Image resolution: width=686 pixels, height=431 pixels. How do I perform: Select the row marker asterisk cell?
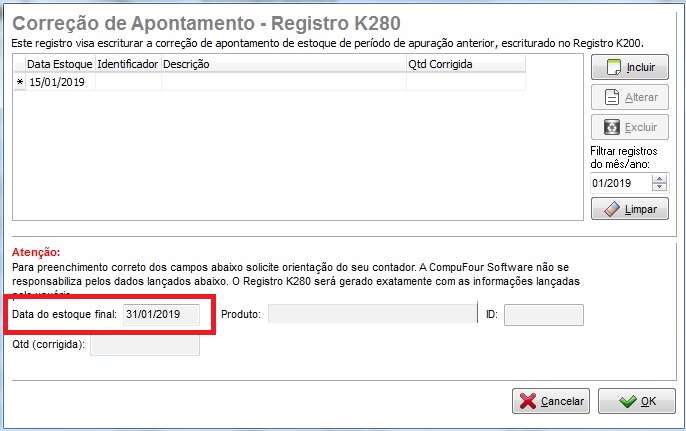(x=20, y=82)
